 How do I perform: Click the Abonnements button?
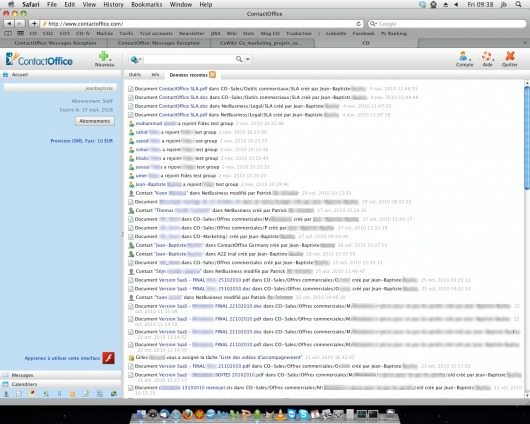point(95,121)
